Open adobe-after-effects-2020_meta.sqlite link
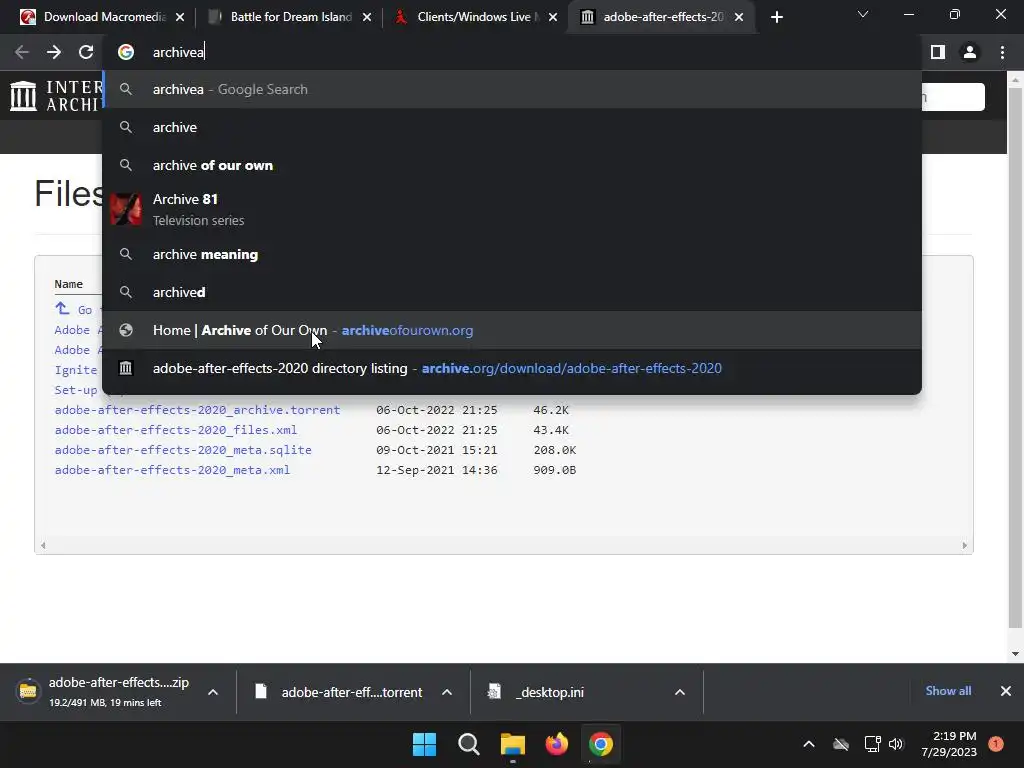This screenshot has width=1024, height=768. coord(183,450)
